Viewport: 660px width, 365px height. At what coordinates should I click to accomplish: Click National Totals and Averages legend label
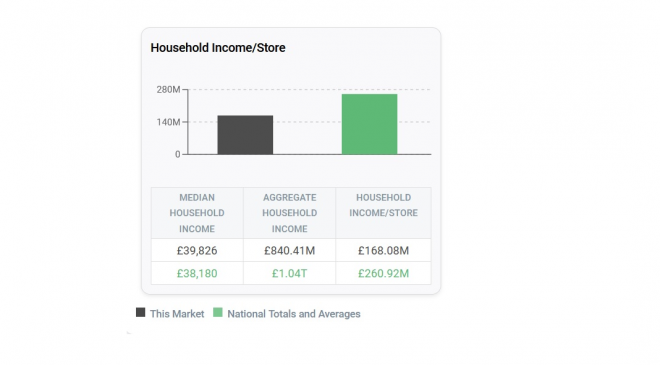(x=294, y=314)
